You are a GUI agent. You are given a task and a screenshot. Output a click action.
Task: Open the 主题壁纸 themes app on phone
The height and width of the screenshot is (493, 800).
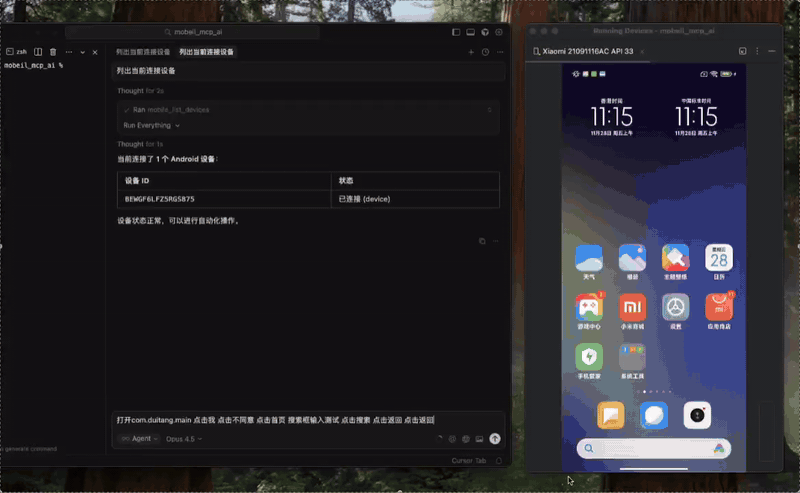pyautogui.click(x=676, y=262)
